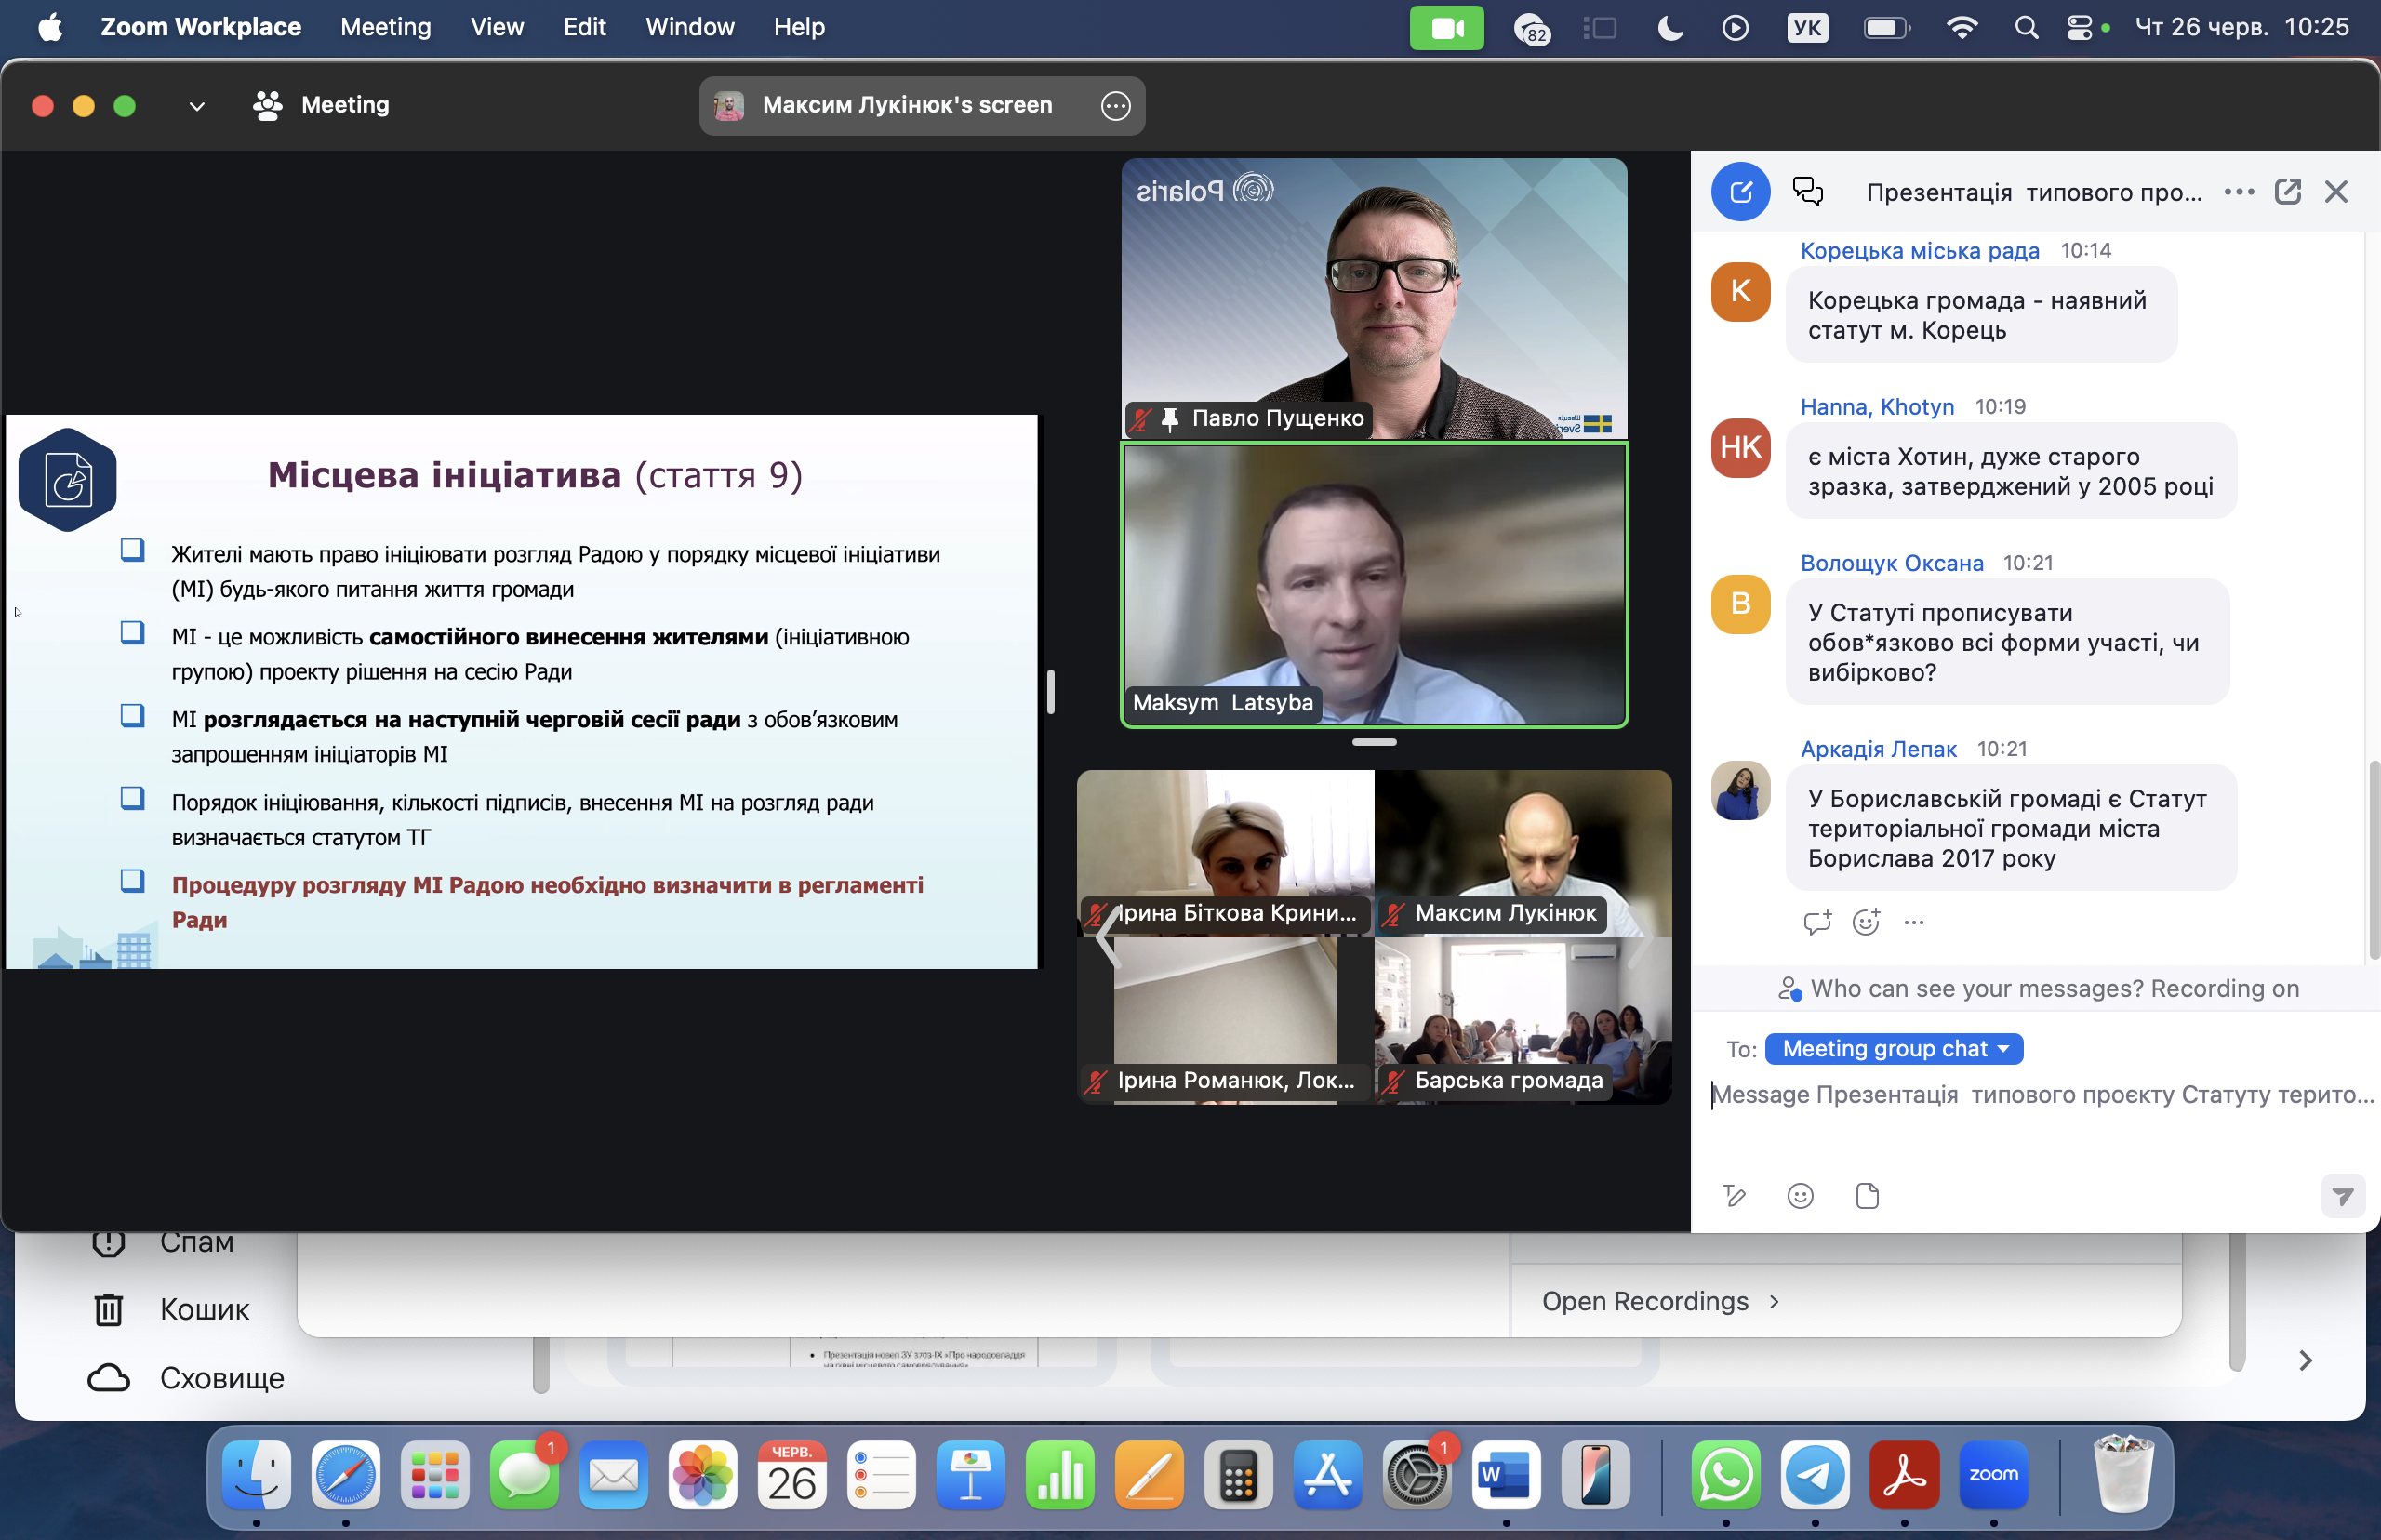Viewport: 2381px width, 1540px height.
Task: Open the Meeting group chat recipient dropdown
Action: point(1894,1048)
